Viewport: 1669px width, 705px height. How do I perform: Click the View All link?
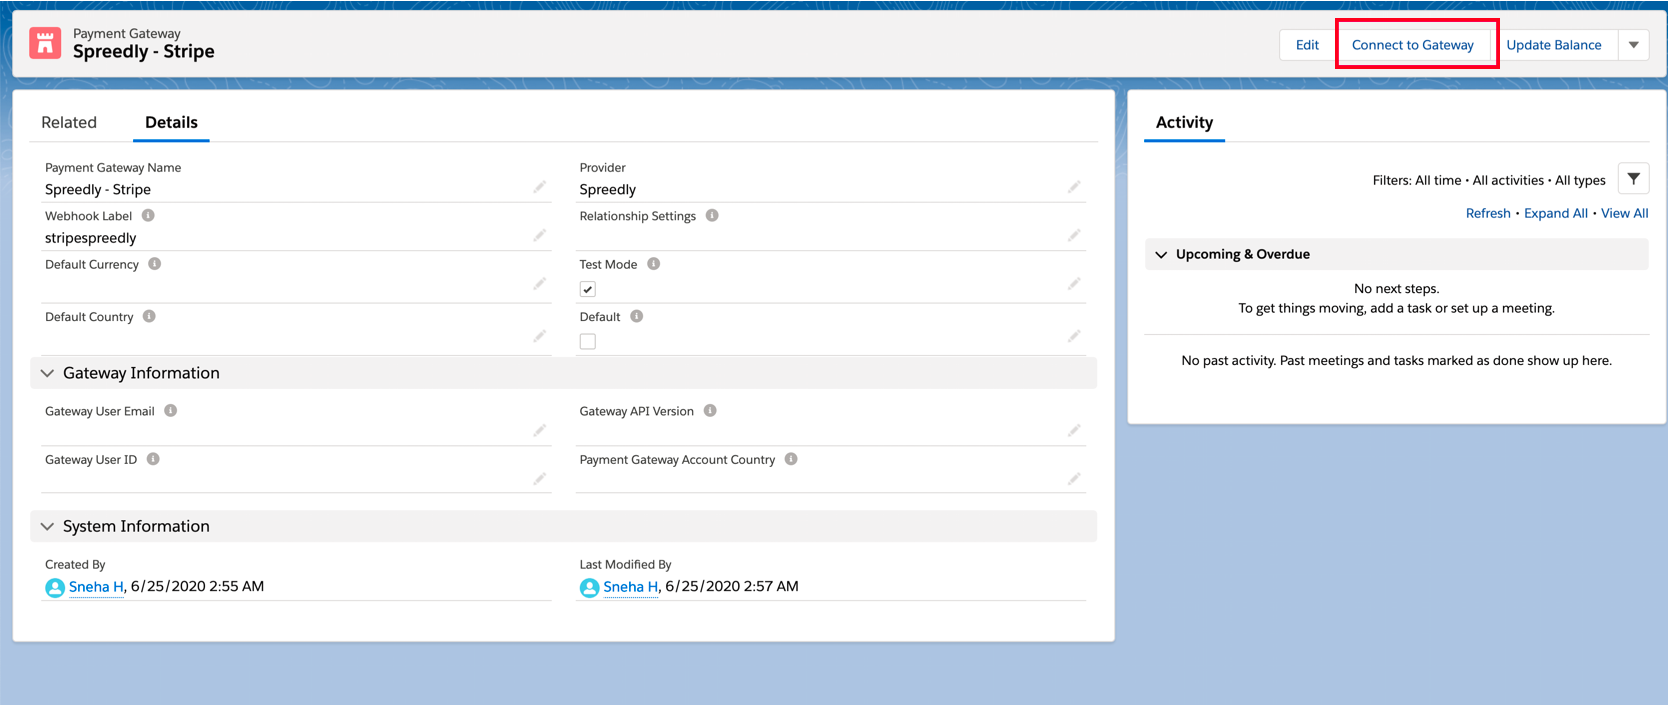(1624, 213)
